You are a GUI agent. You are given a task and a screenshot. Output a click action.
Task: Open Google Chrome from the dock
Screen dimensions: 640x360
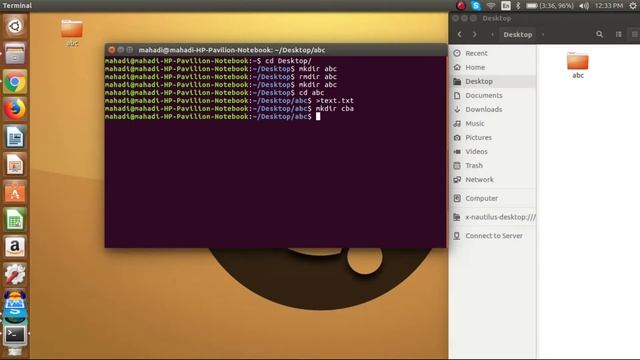click(15, 82)
